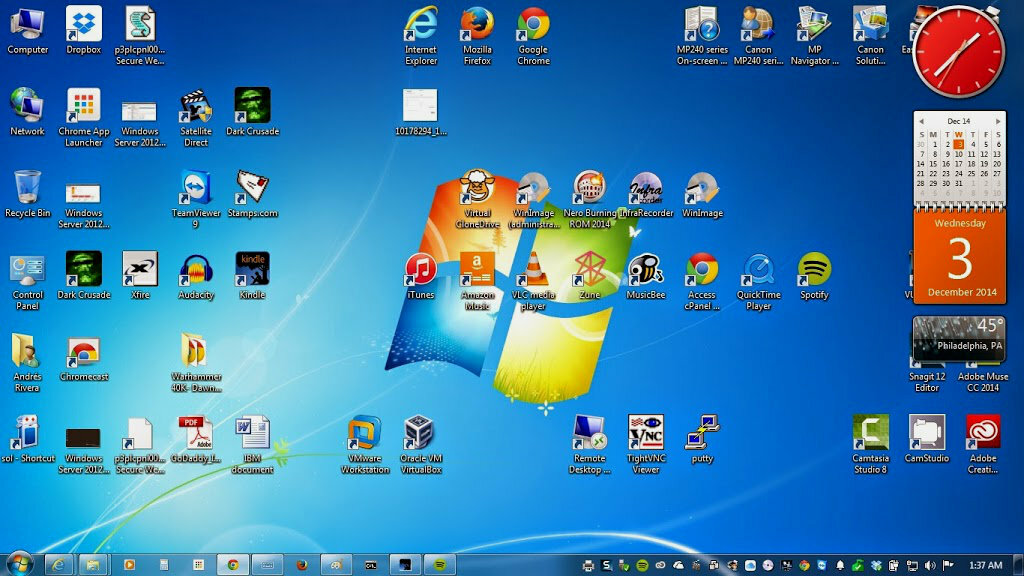This screenshot has width=1024, height=576.
Task: Open the Warhammer 40K Dawn folder
Action: [196, 362]
